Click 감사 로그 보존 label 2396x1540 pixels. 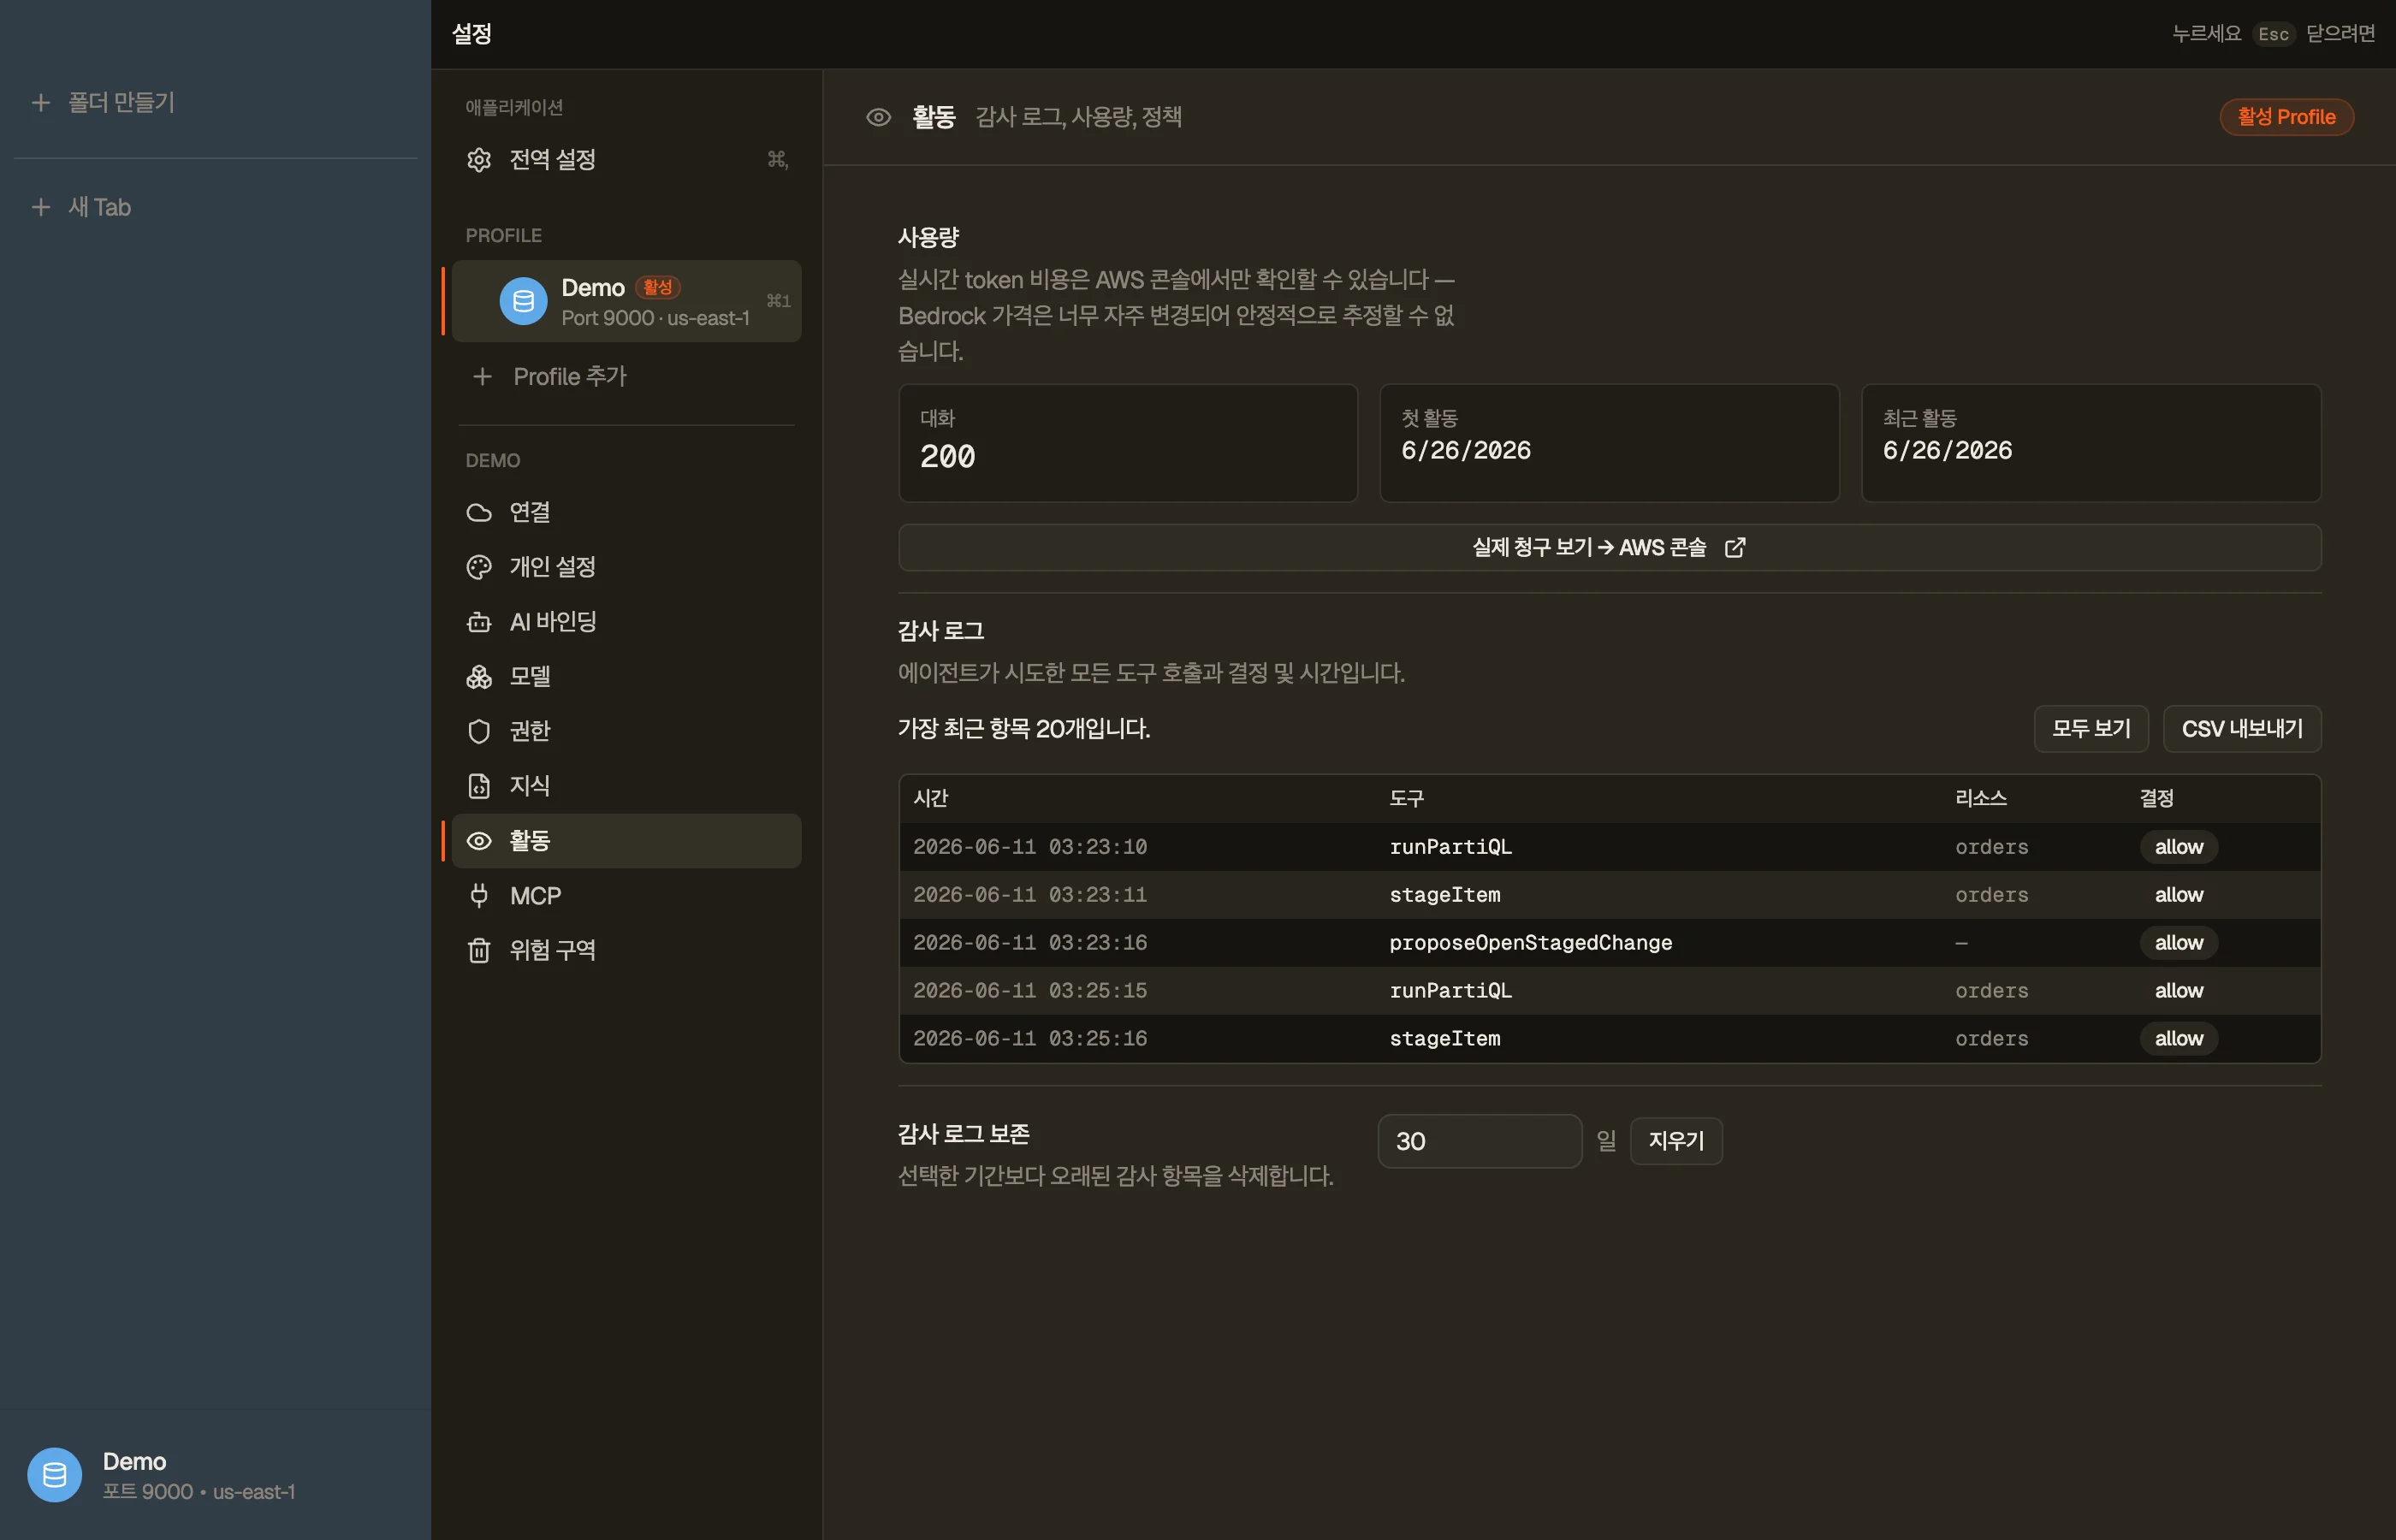click(x=963, y=1134)
